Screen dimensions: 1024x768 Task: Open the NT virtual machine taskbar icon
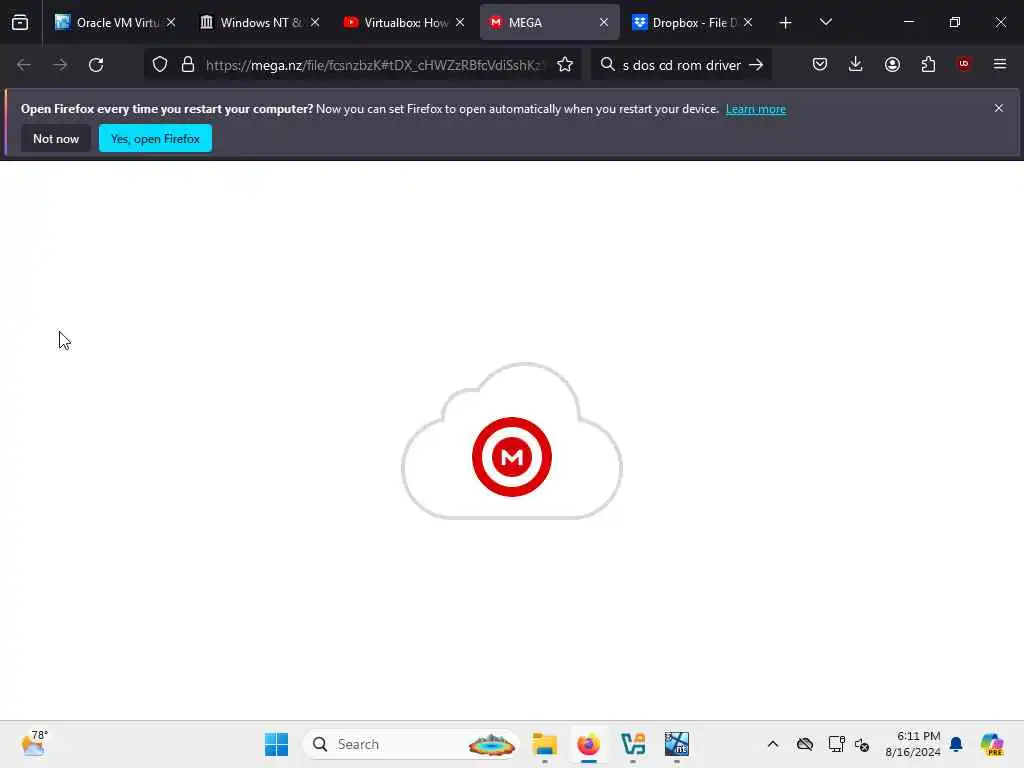[677, 744]
